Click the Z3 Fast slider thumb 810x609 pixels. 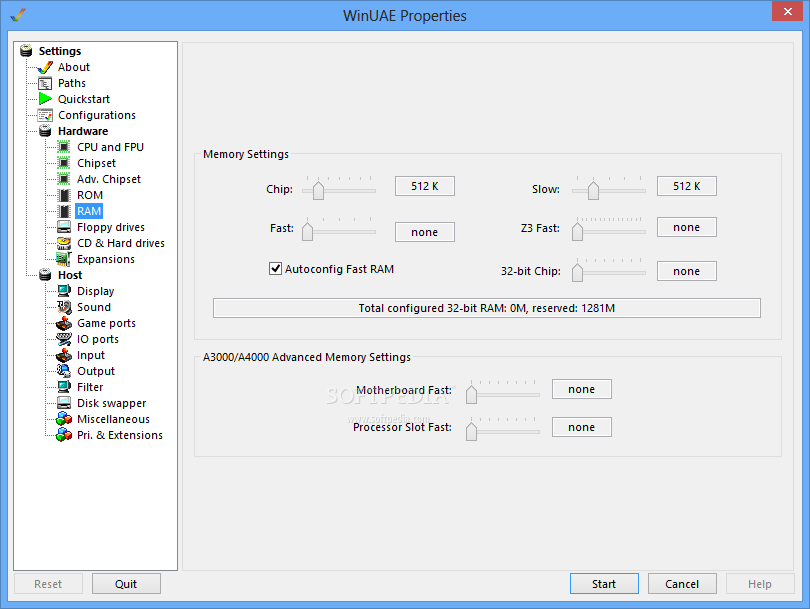pos(577,231)
